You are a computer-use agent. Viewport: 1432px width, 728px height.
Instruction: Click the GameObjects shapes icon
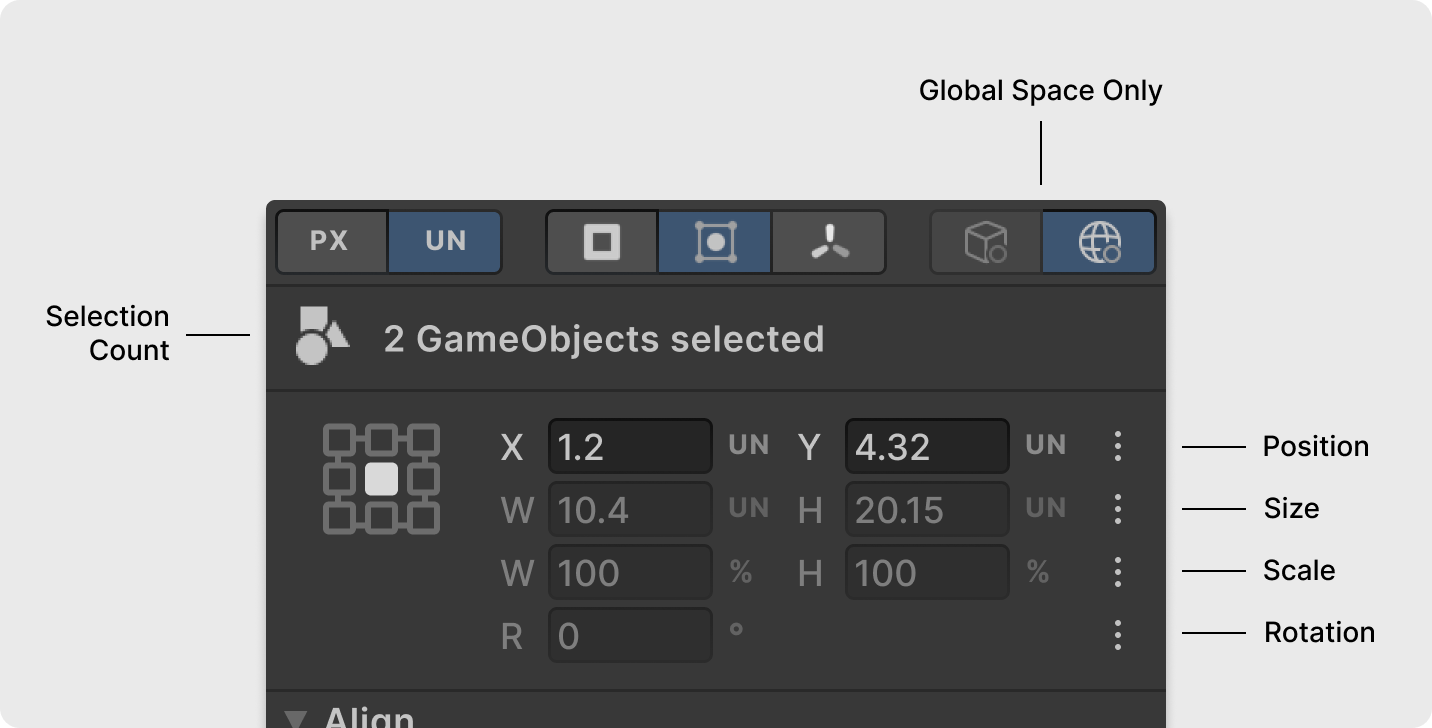click(x=321, y=336)
